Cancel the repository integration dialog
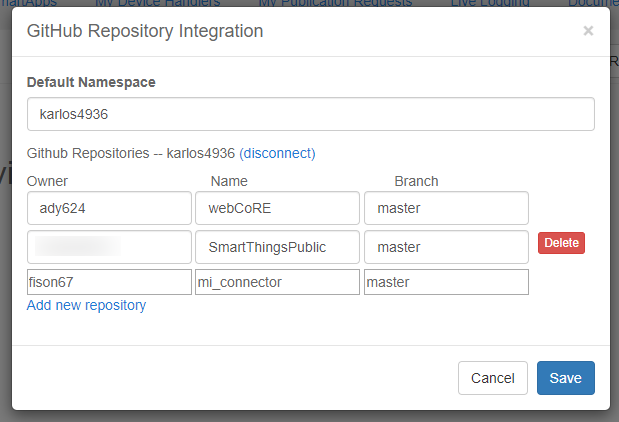 [x=493, y=378]
